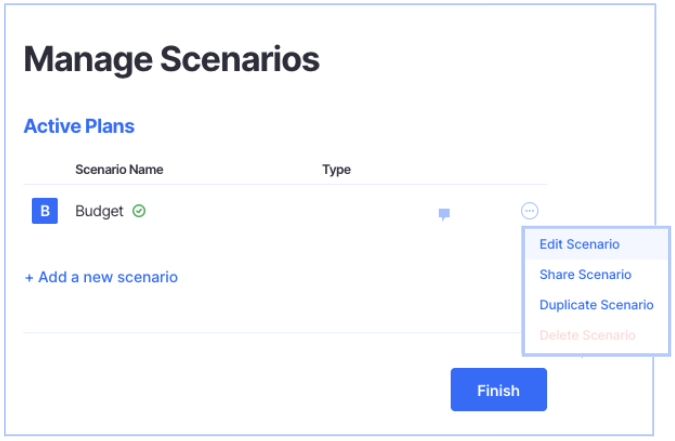Viewport: 675px width, 441px height.
Task: Pick Duplicate Scenario from the options
Action: pos(596,305)
